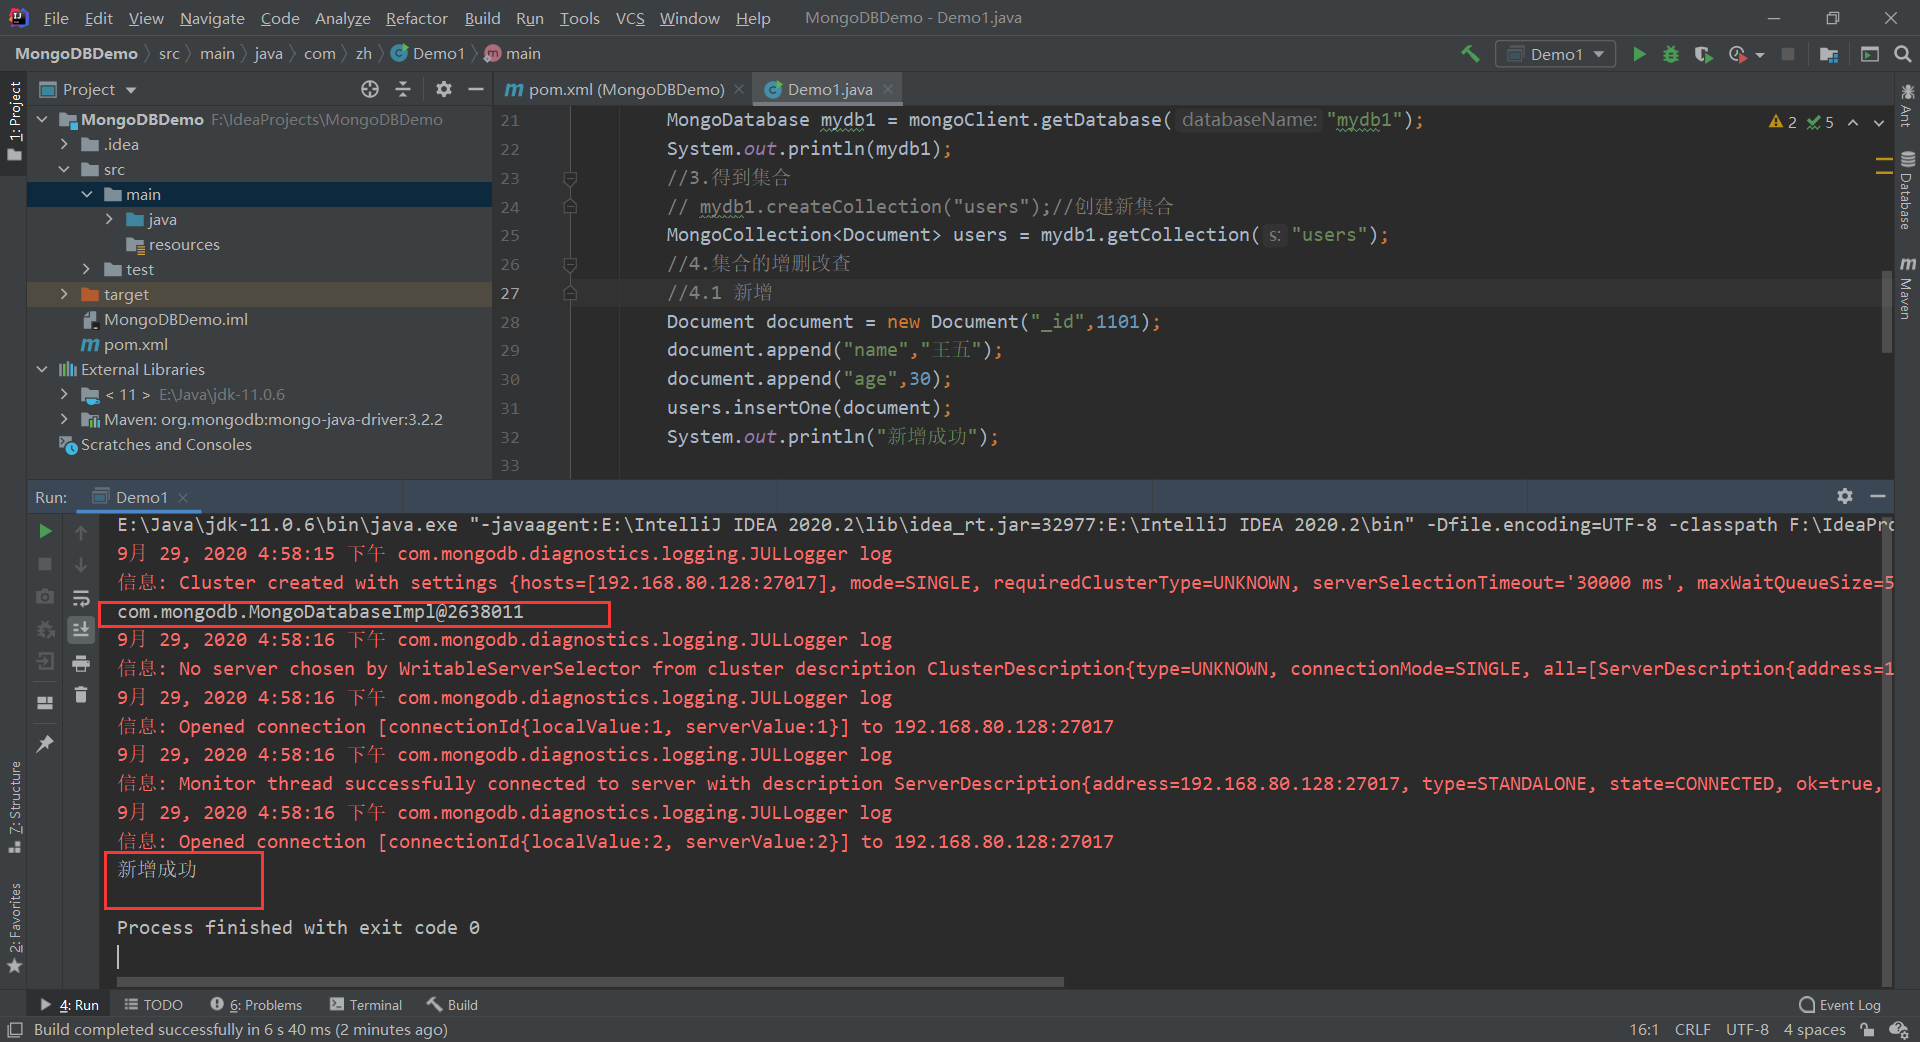
Task: Run Demo1 with coverage icon
Action: click(x=1703, y=54)
